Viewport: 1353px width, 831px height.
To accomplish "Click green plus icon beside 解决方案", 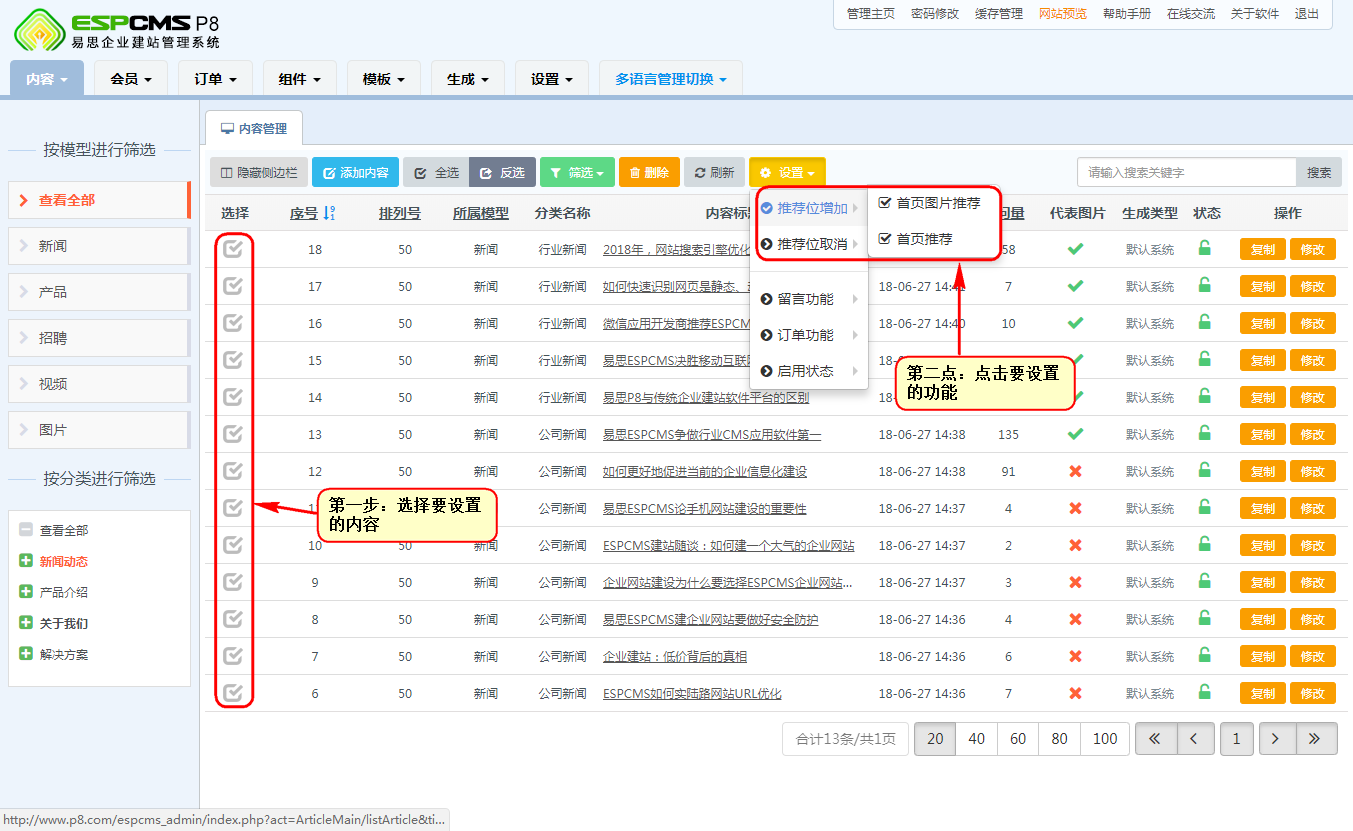I will pos(26,654).
